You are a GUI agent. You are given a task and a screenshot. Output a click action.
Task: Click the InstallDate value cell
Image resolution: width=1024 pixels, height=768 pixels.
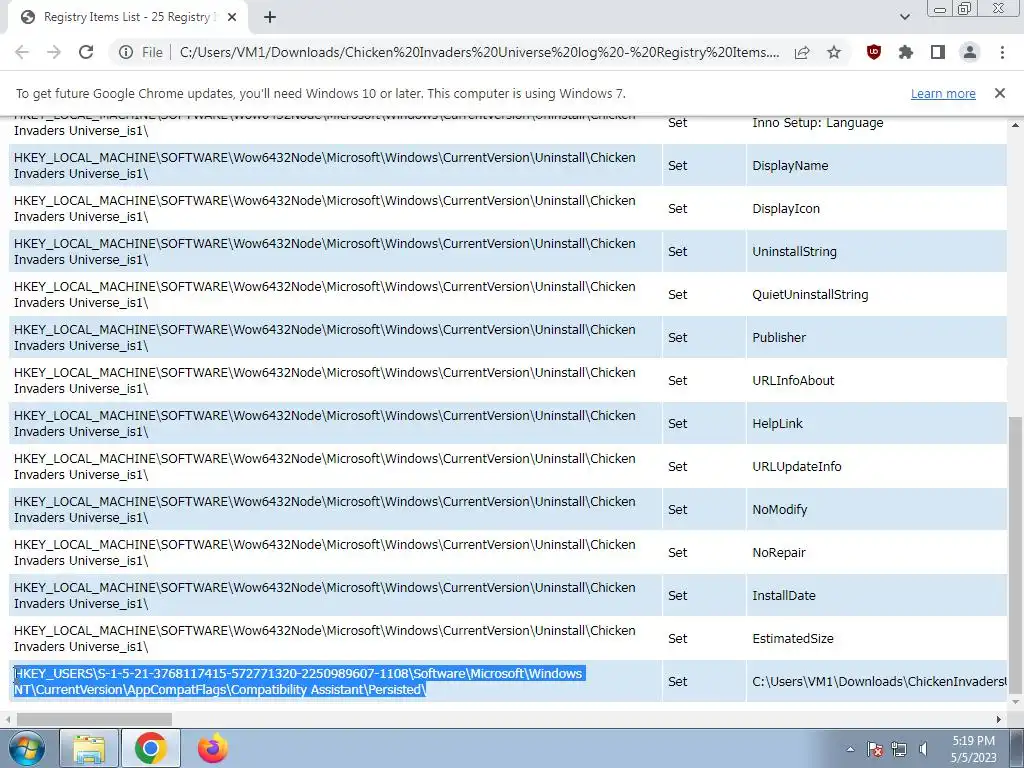tap(876, 596)
